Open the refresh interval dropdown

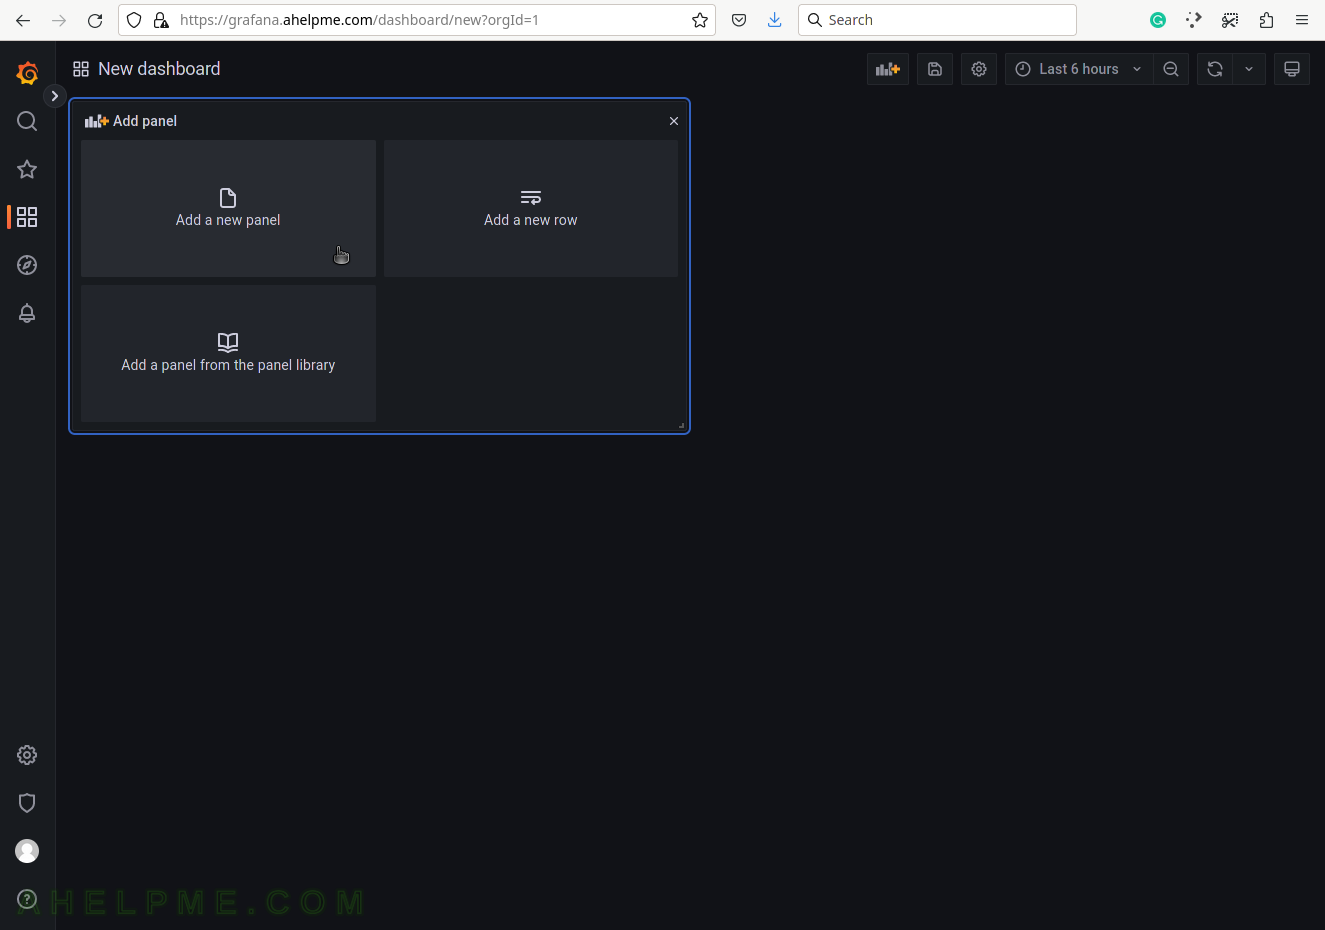[x=1249, y=69]
